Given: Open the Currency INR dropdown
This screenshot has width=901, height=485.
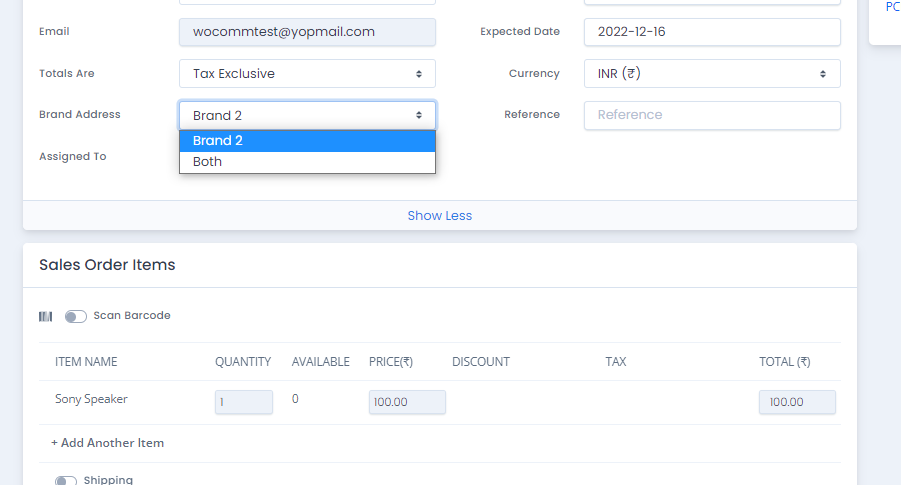Looking at the screenshot, I should (712, 74).
